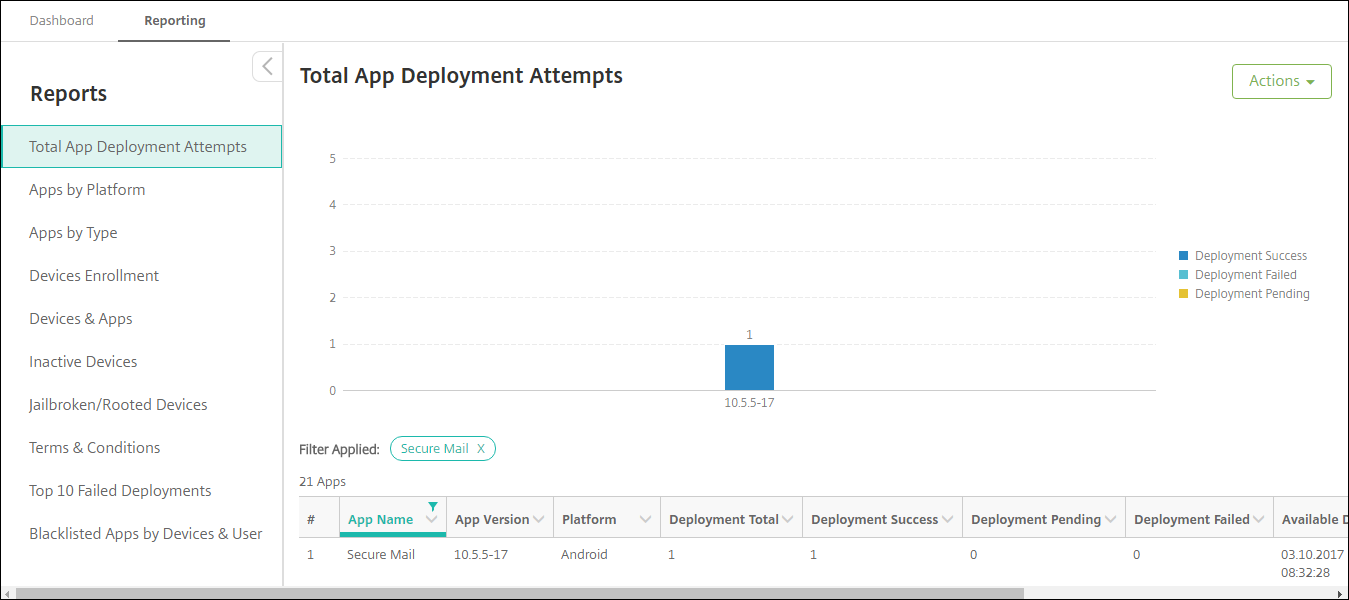Viewport: 1349px width, 600px height.
Task: Select the Reporting tab
Action: point(174,21)
